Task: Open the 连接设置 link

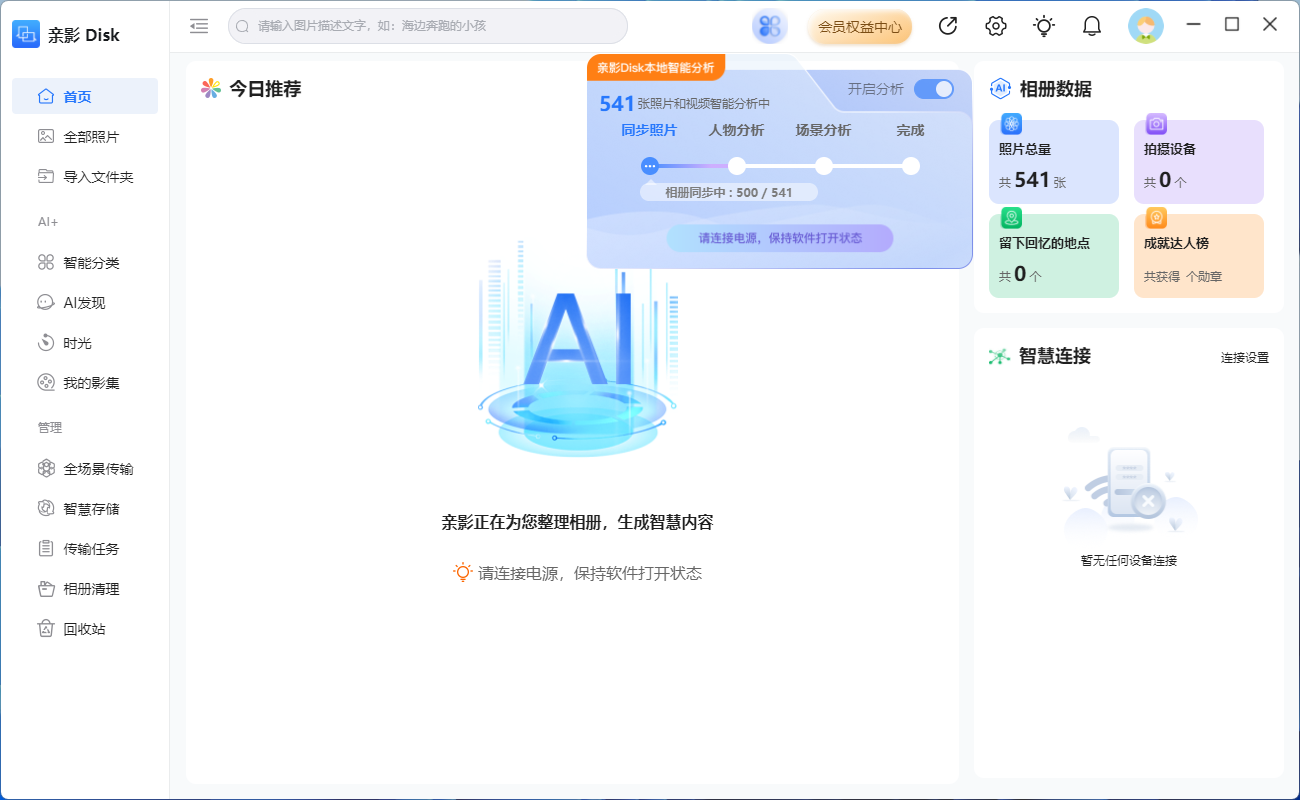Action: (1244, 357)
